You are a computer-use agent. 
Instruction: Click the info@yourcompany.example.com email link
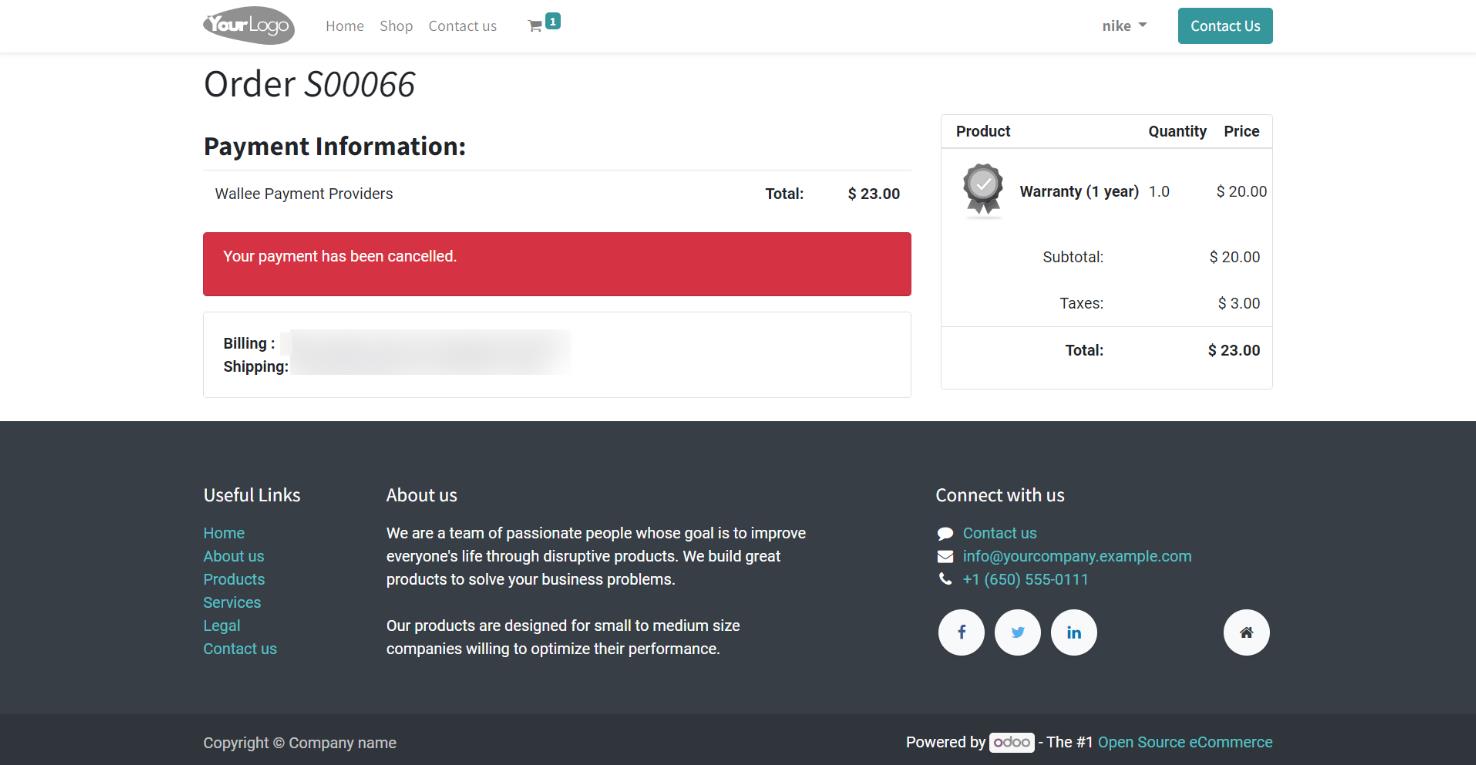[x=1077, y=556]
